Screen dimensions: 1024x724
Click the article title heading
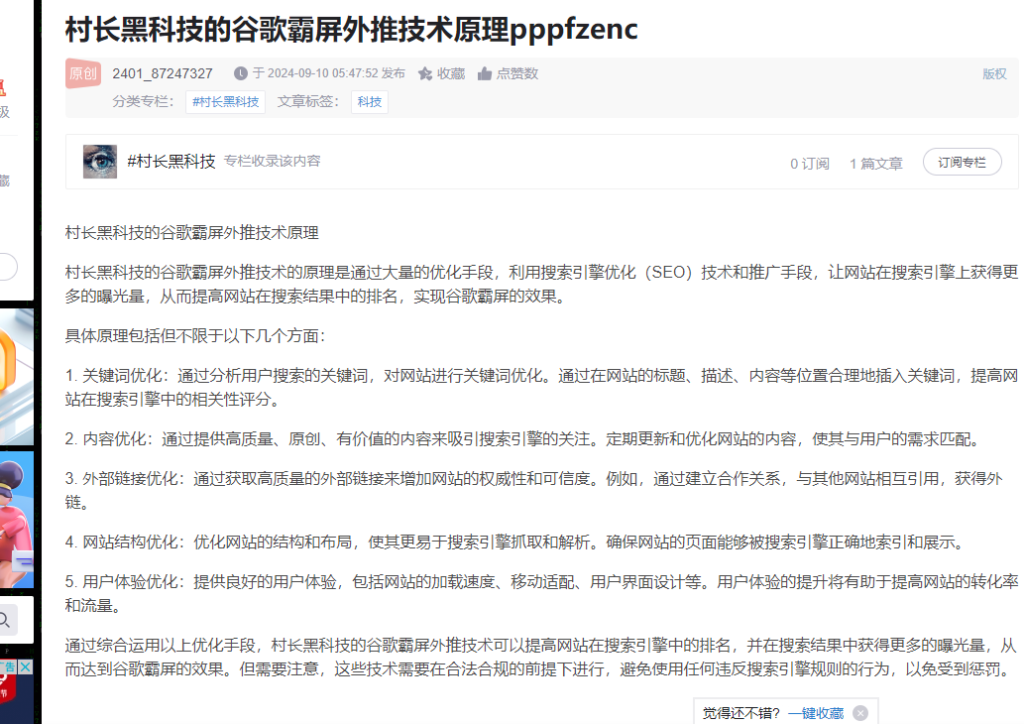351,30
